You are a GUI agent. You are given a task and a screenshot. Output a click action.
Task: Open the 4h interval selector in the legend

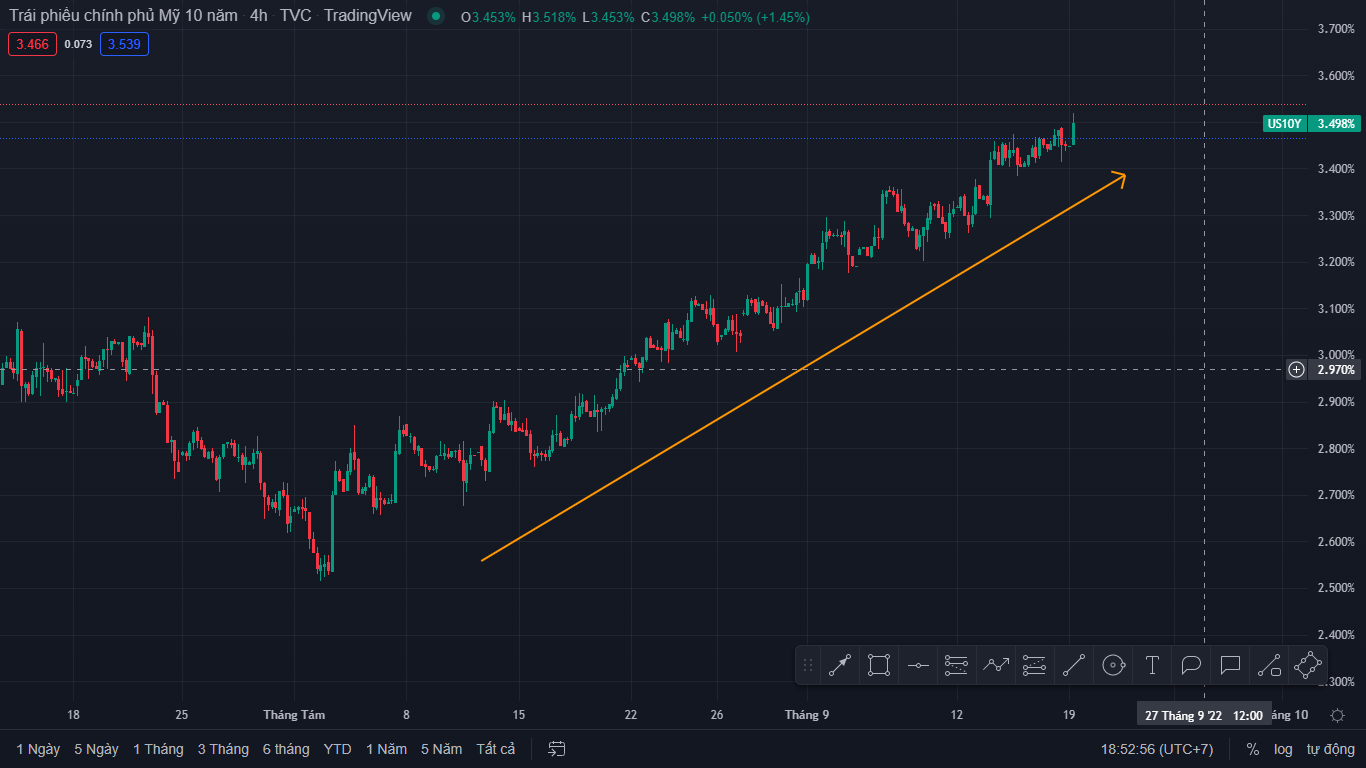tap(259, 16)
